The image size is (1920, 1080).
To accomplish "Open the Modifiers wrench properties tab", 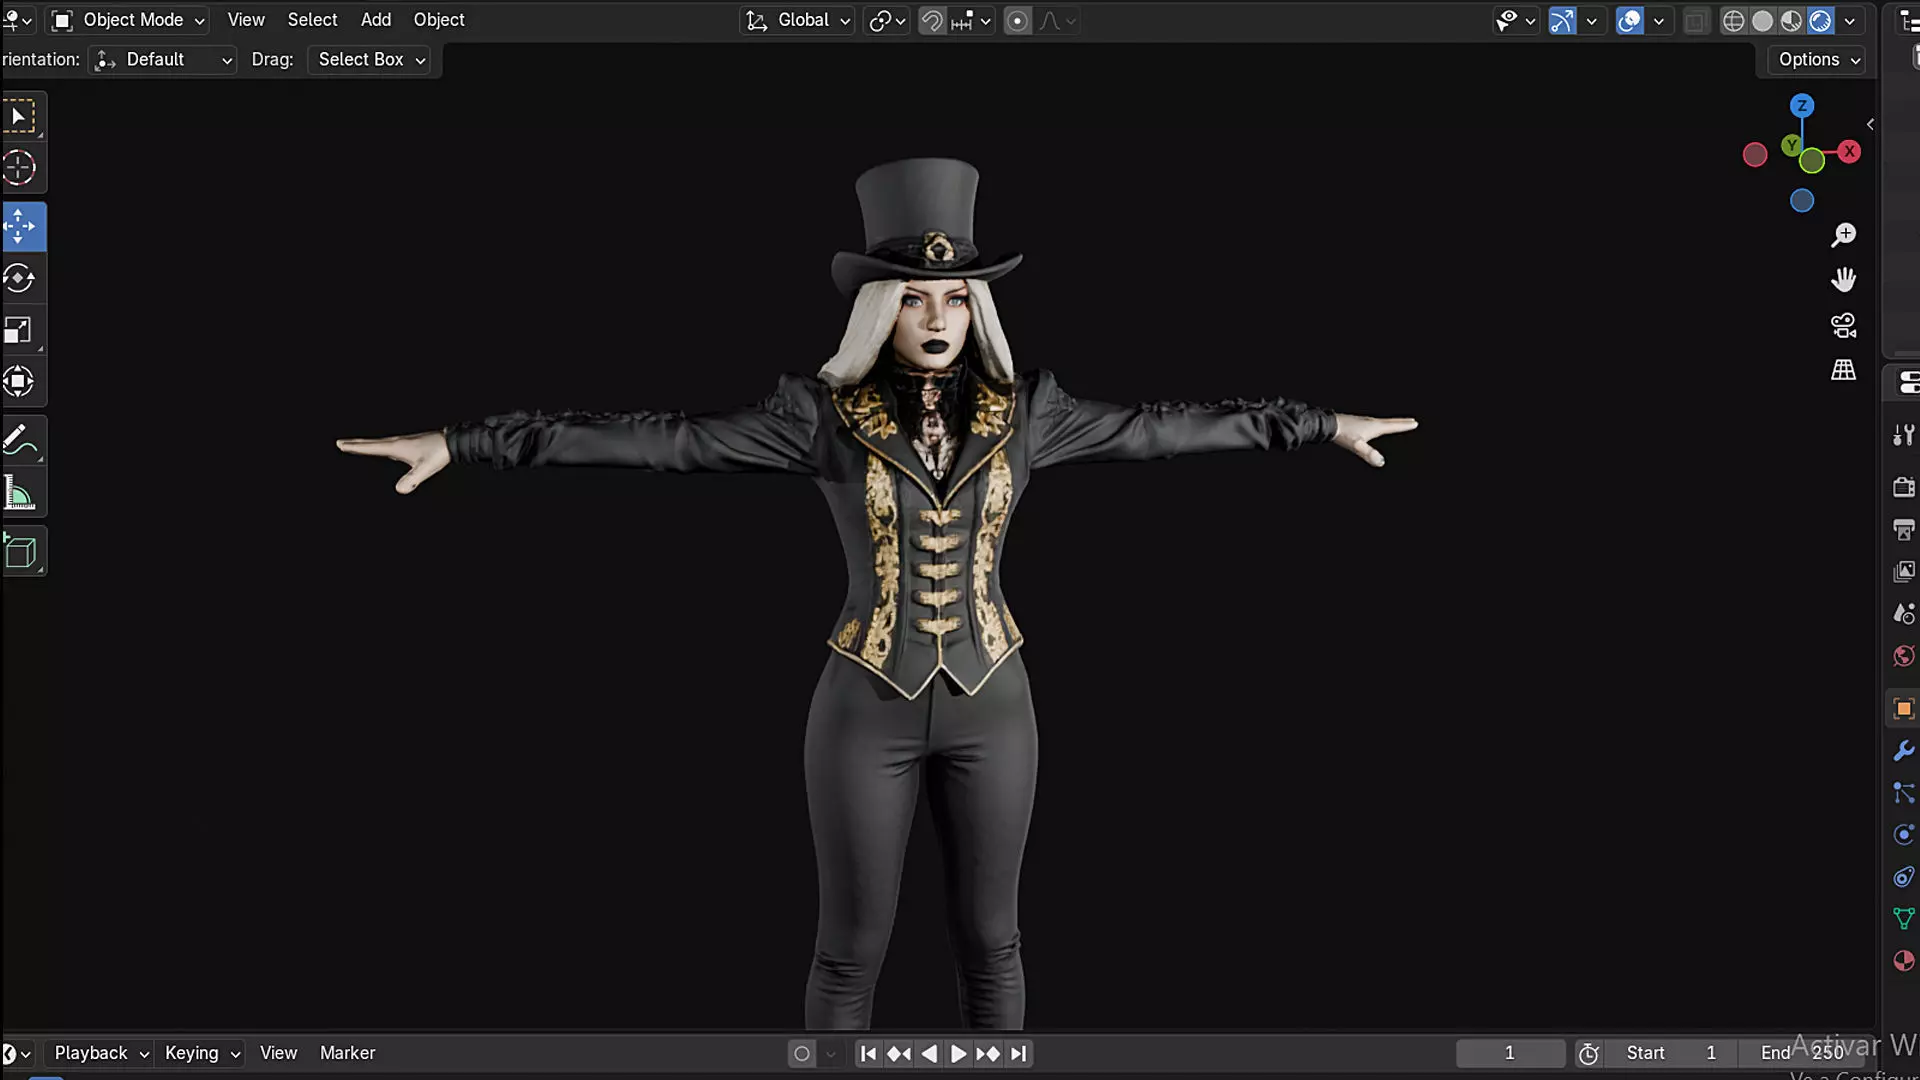I will pyautogui.click(x=1903, y=751).
